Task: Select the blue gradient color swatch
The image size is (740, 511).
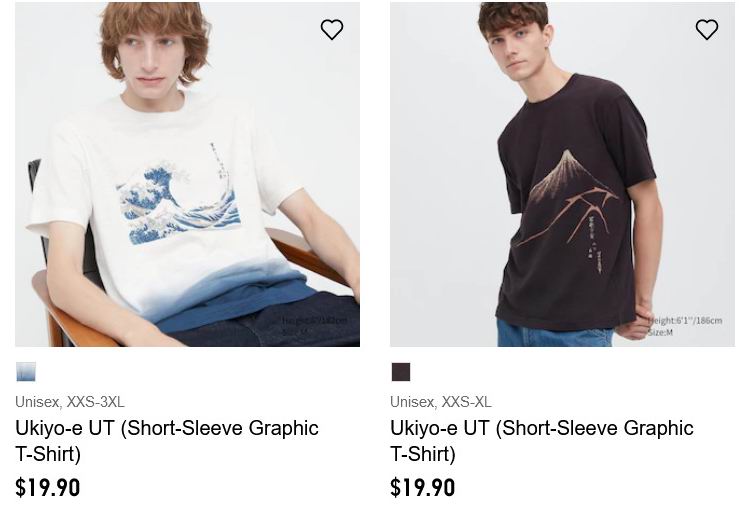Action: coord(26,372)
